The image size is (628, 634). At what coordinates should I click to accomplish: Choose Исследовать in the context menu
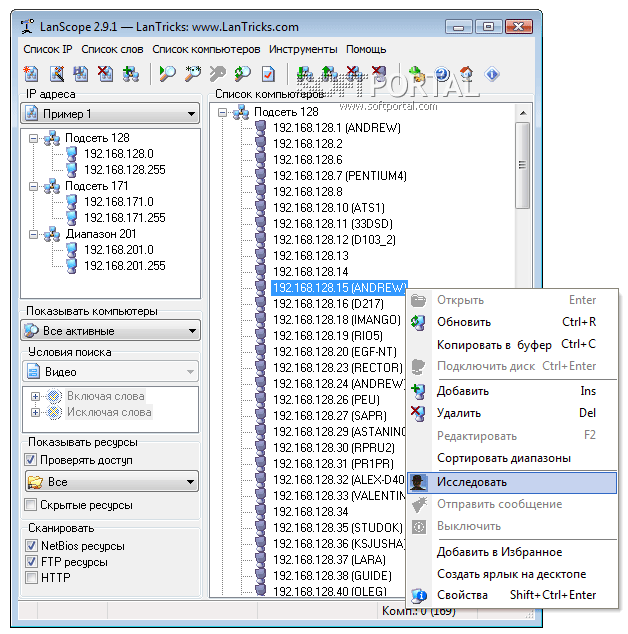512,482
